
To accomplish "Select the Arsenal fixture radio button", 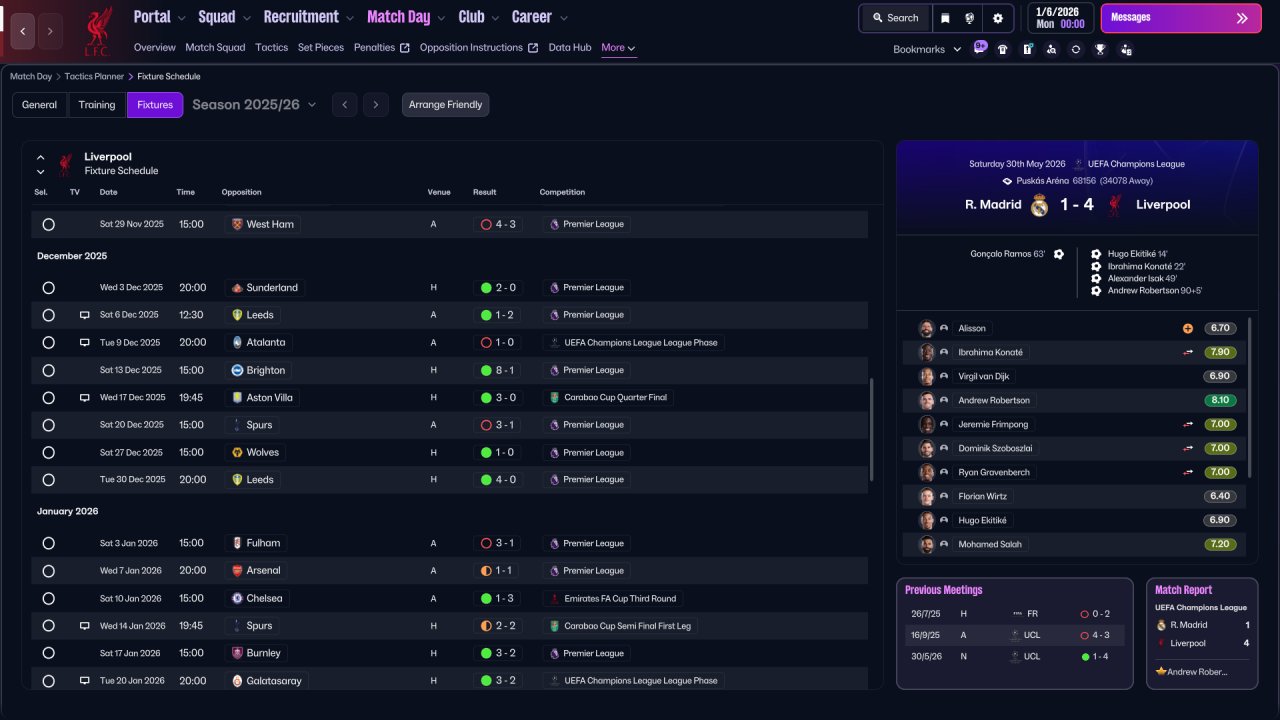I will [48, 571].
